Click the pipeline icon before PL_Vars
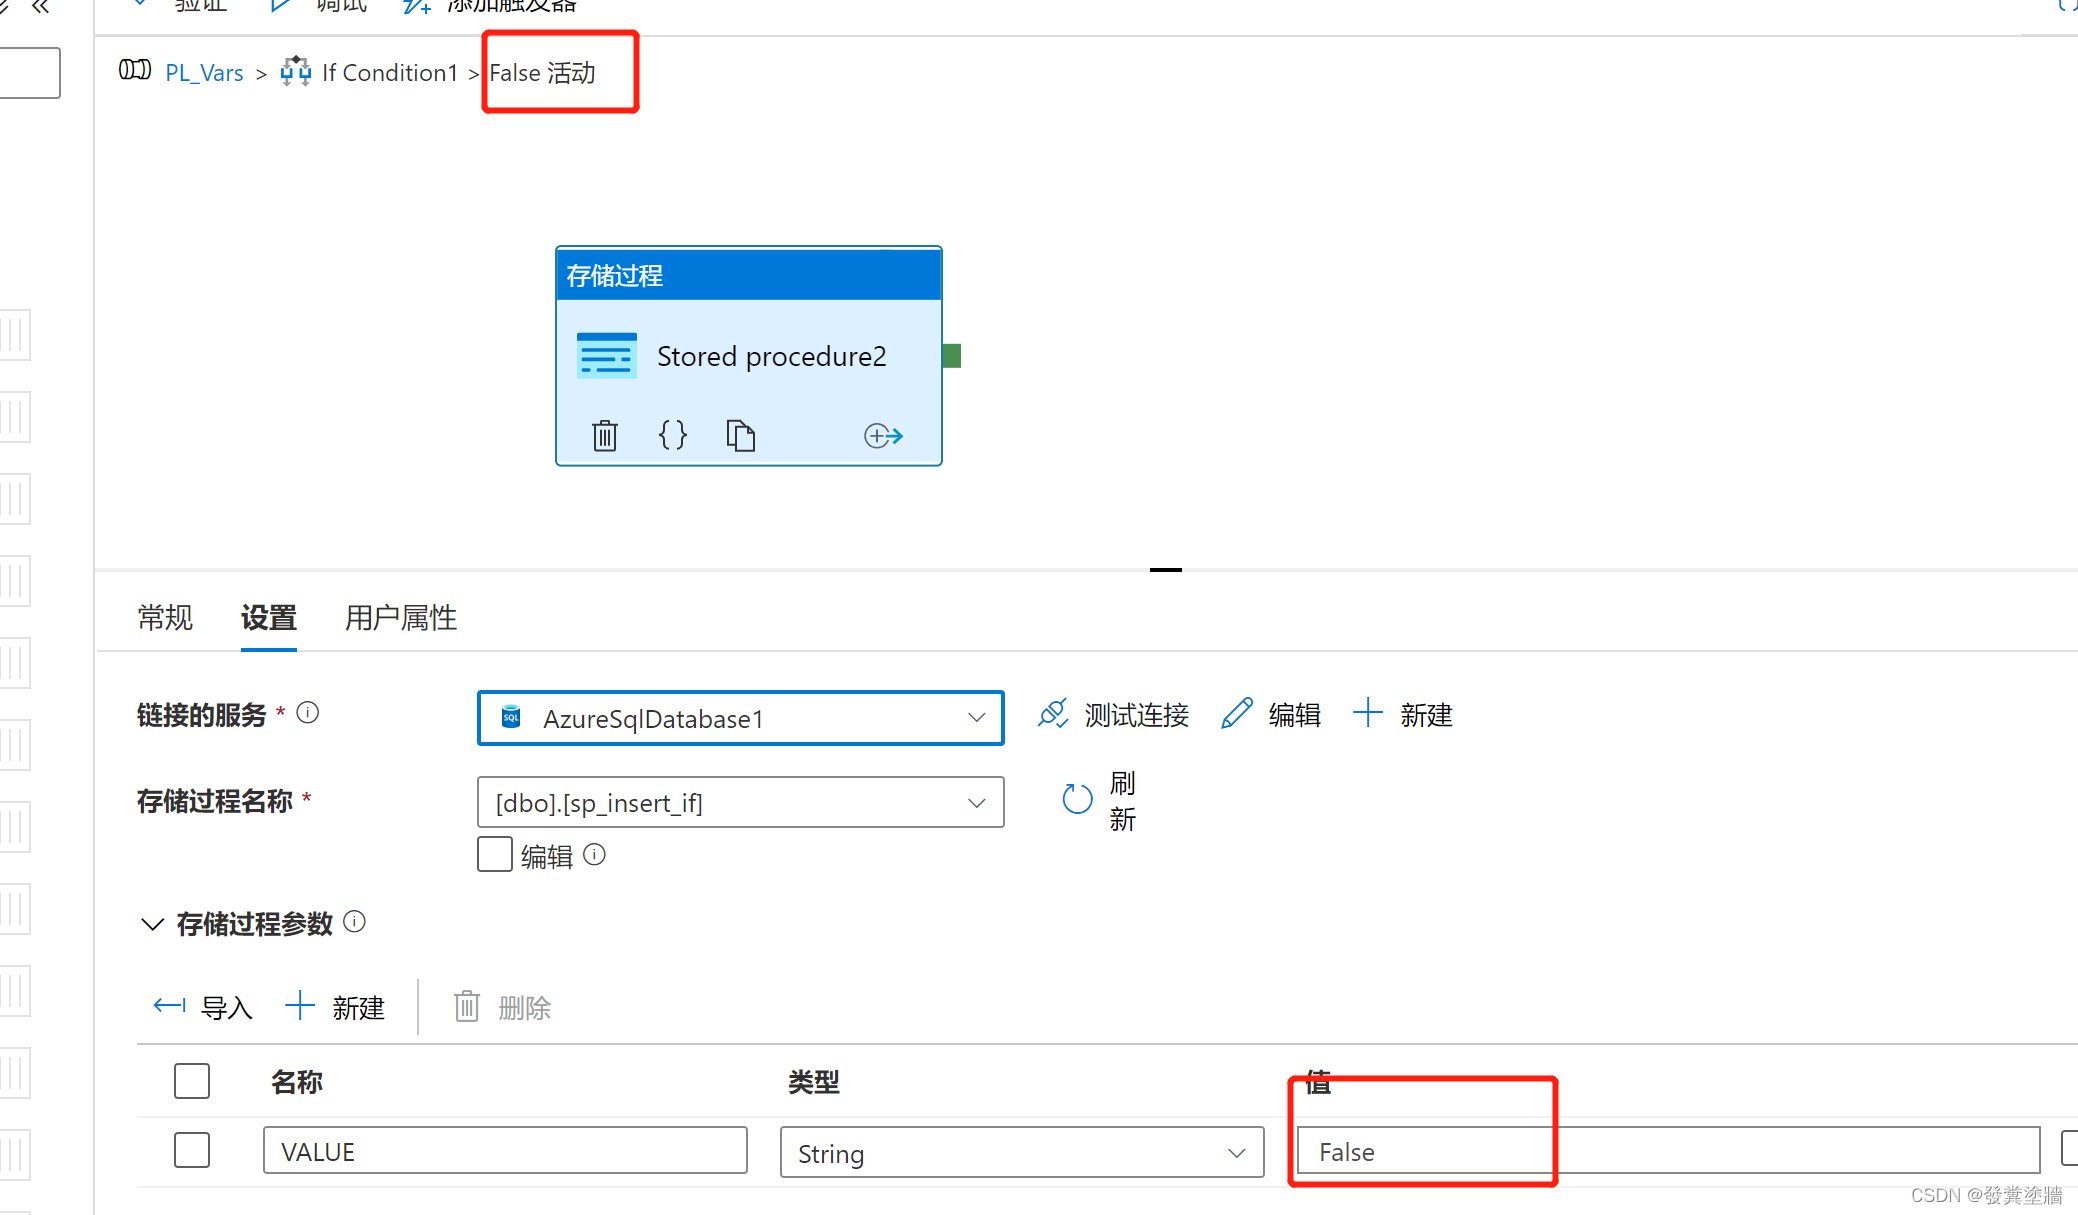Viewport: 2078px width, 1215px height. tap(135, 70)
